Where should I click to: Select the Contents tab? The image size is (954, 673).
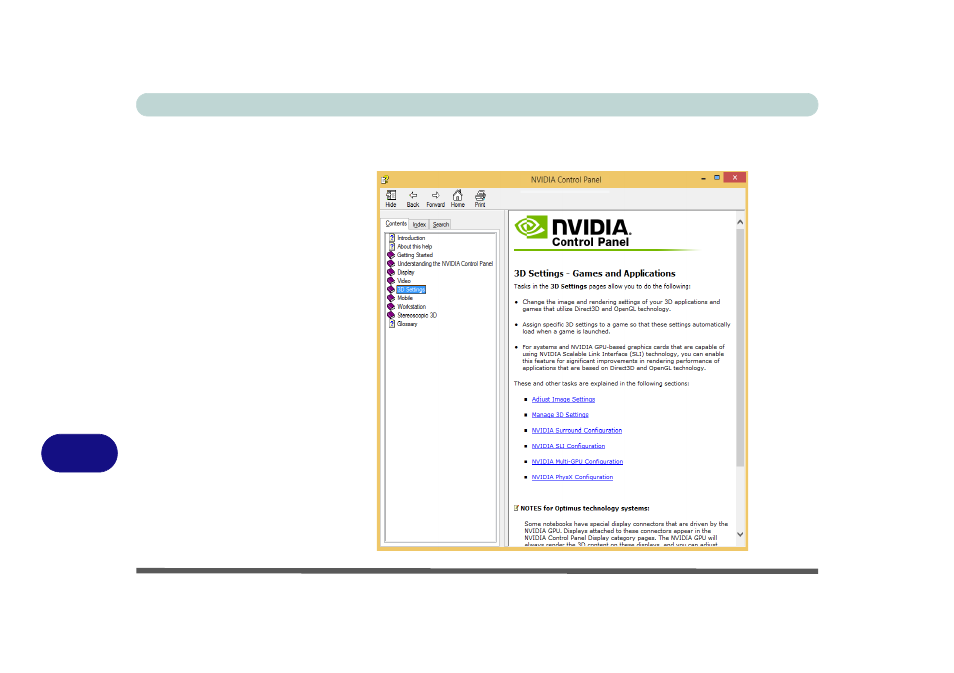pyautogui.click(x=396, y=224)
